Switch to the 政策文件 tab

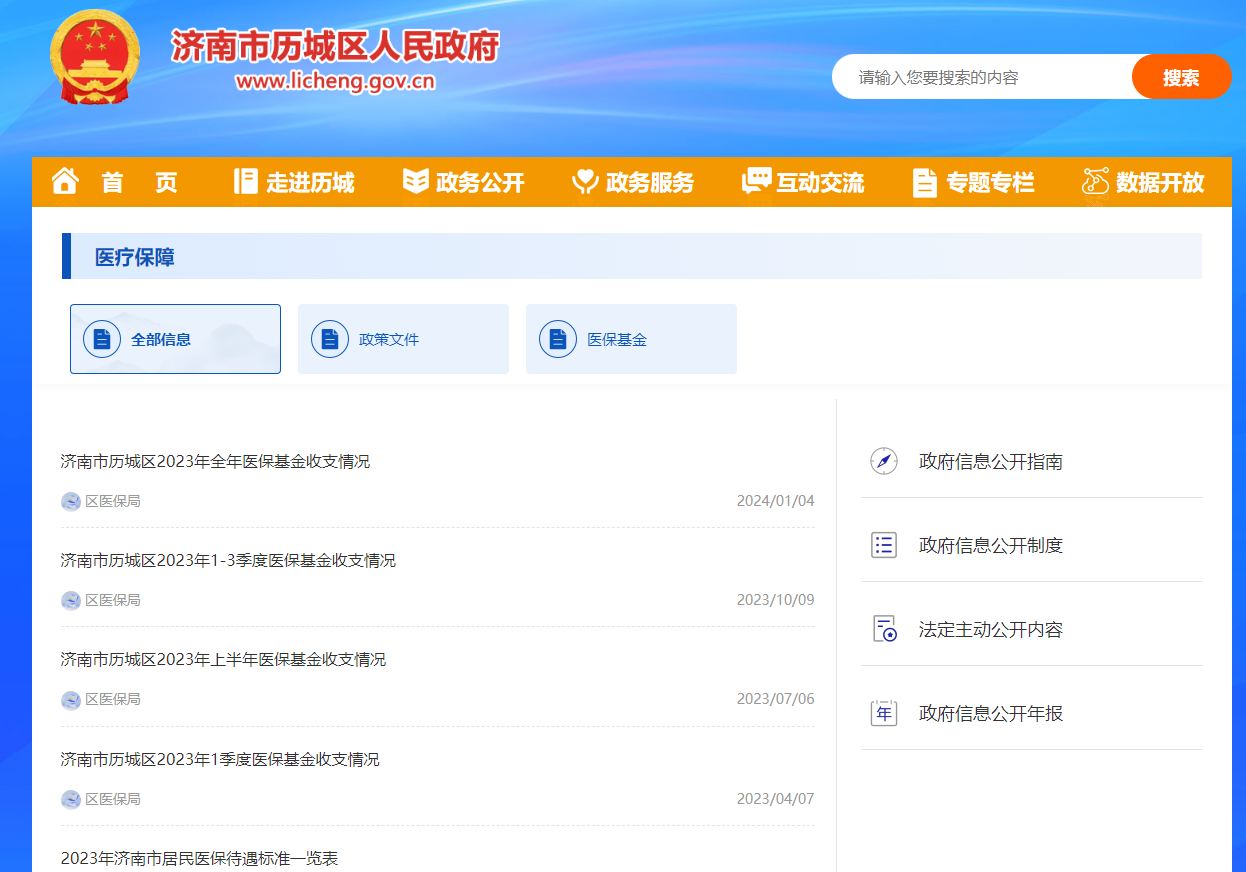[x=403, y=339]
